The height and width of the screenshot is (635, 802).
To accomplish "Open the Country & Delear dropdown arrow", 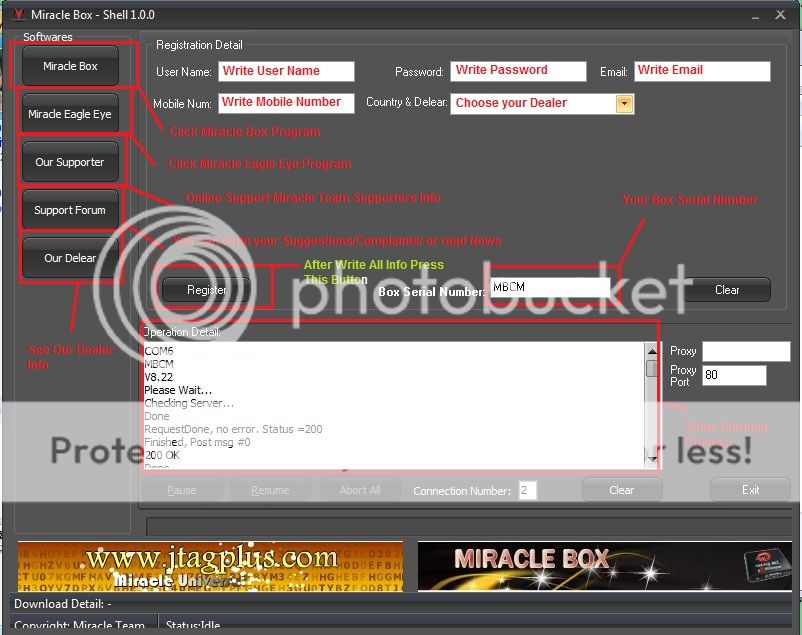I will pyautogui.click(x=625, y=104).
